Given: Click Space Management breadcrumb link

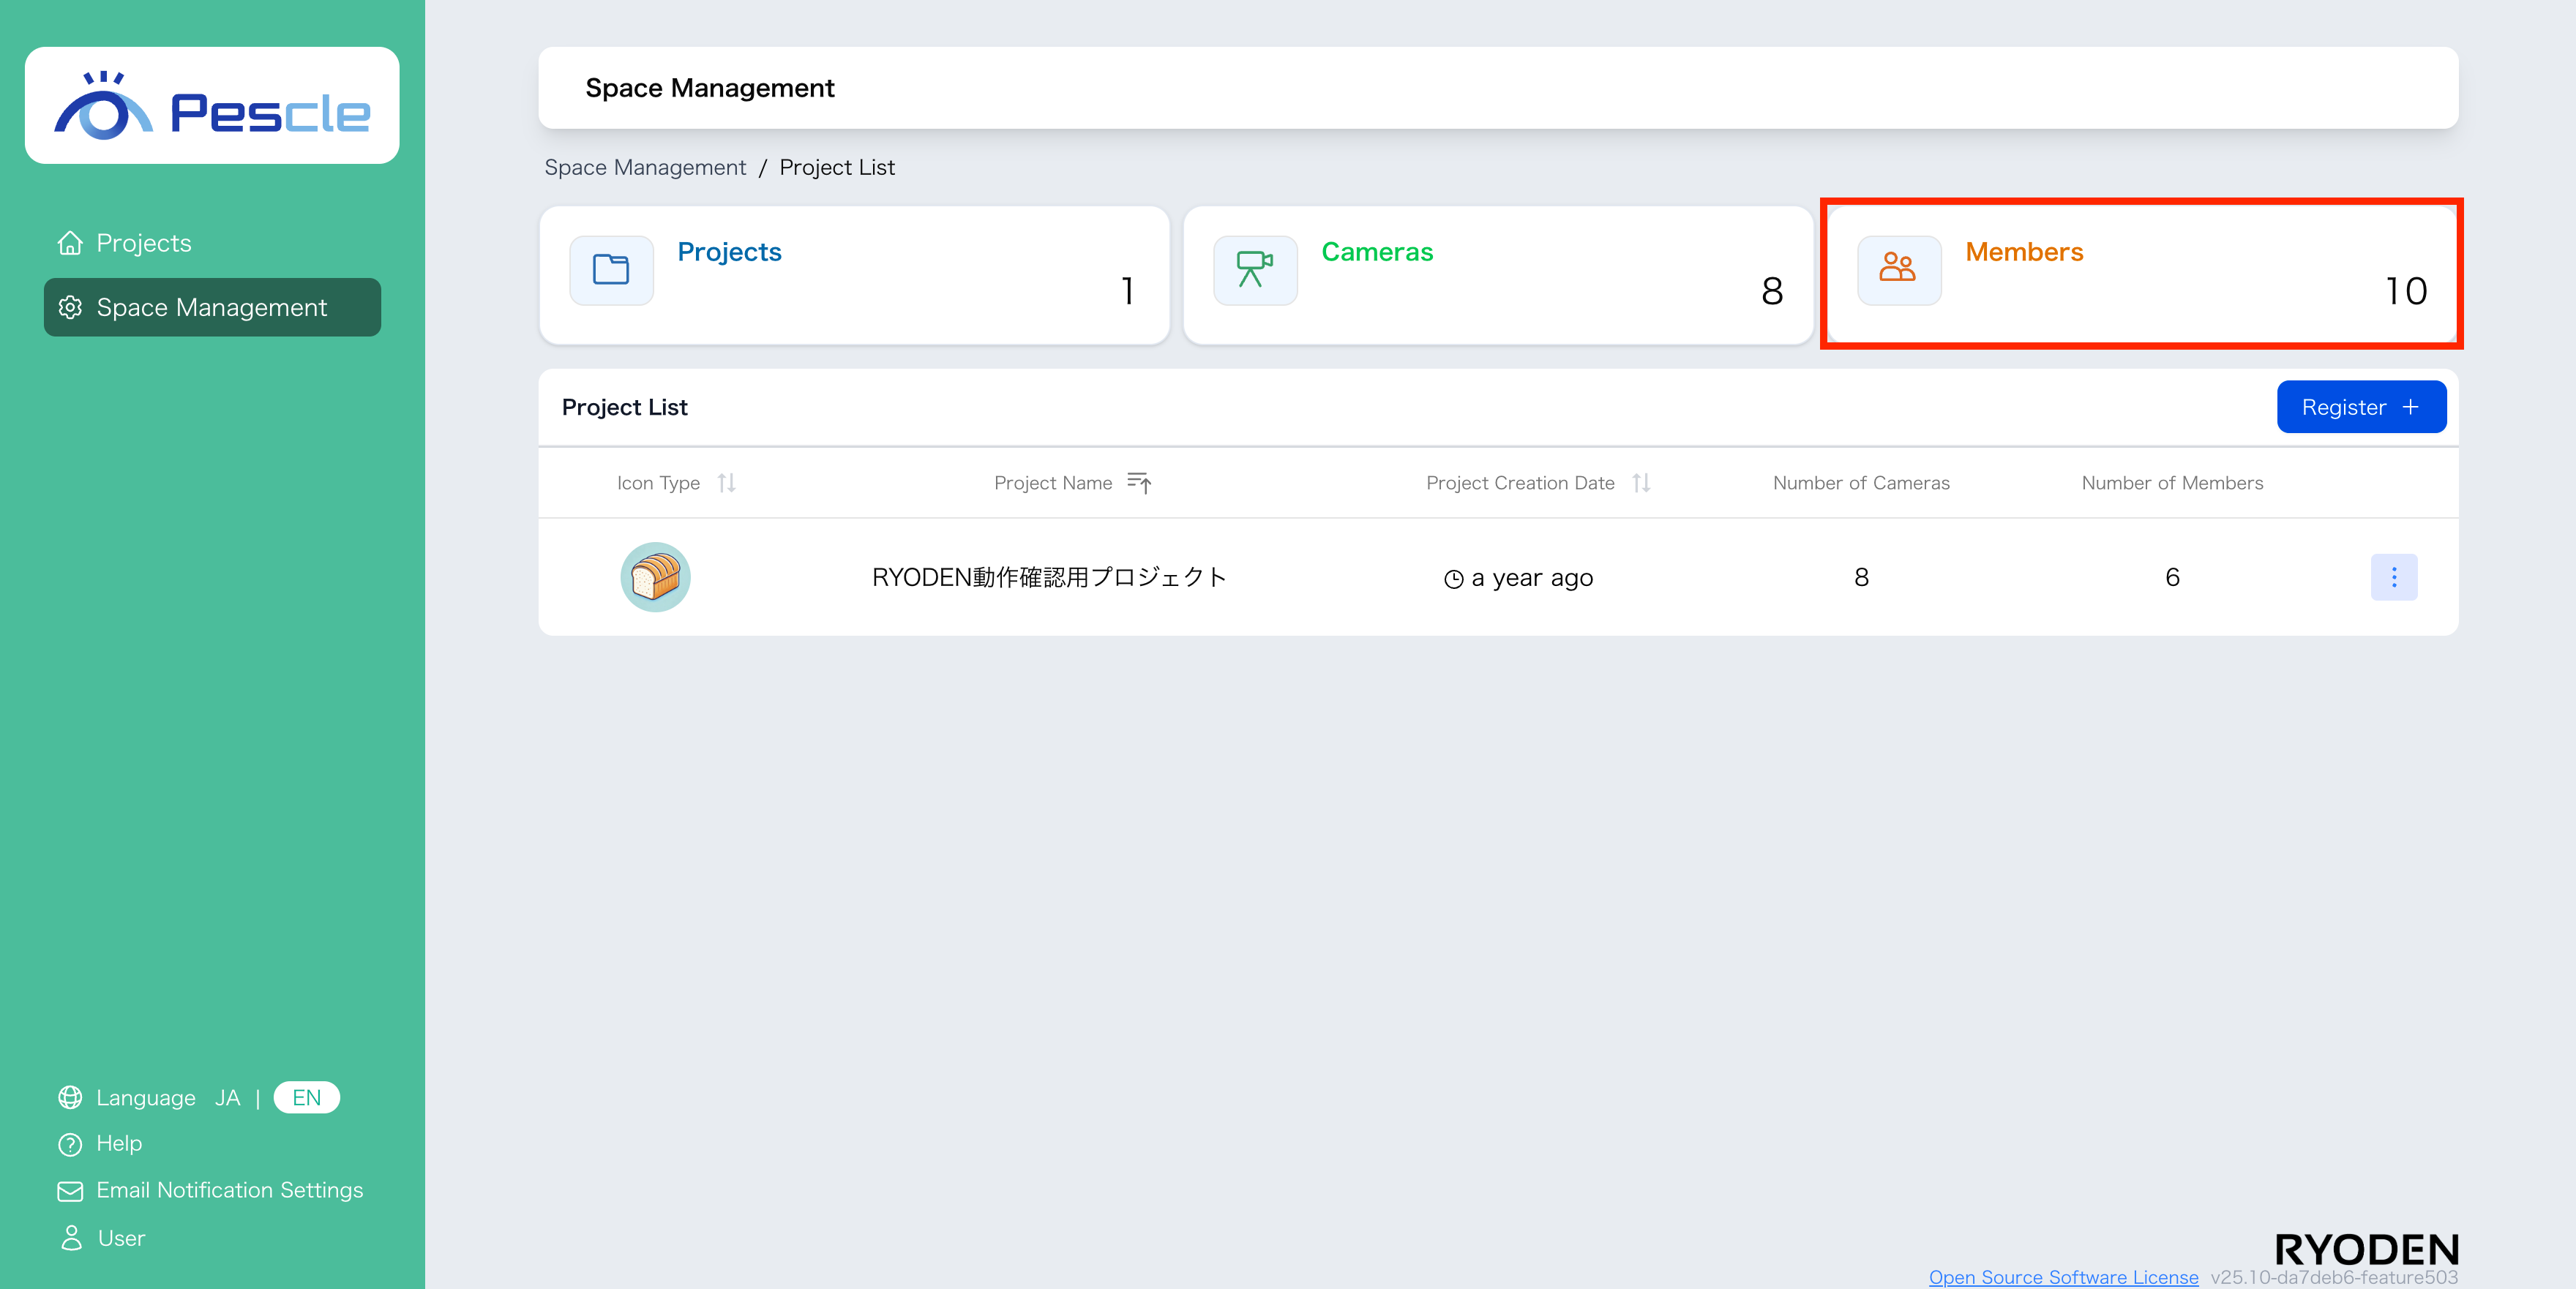Looking at the screenshot, I should (645, 167).
